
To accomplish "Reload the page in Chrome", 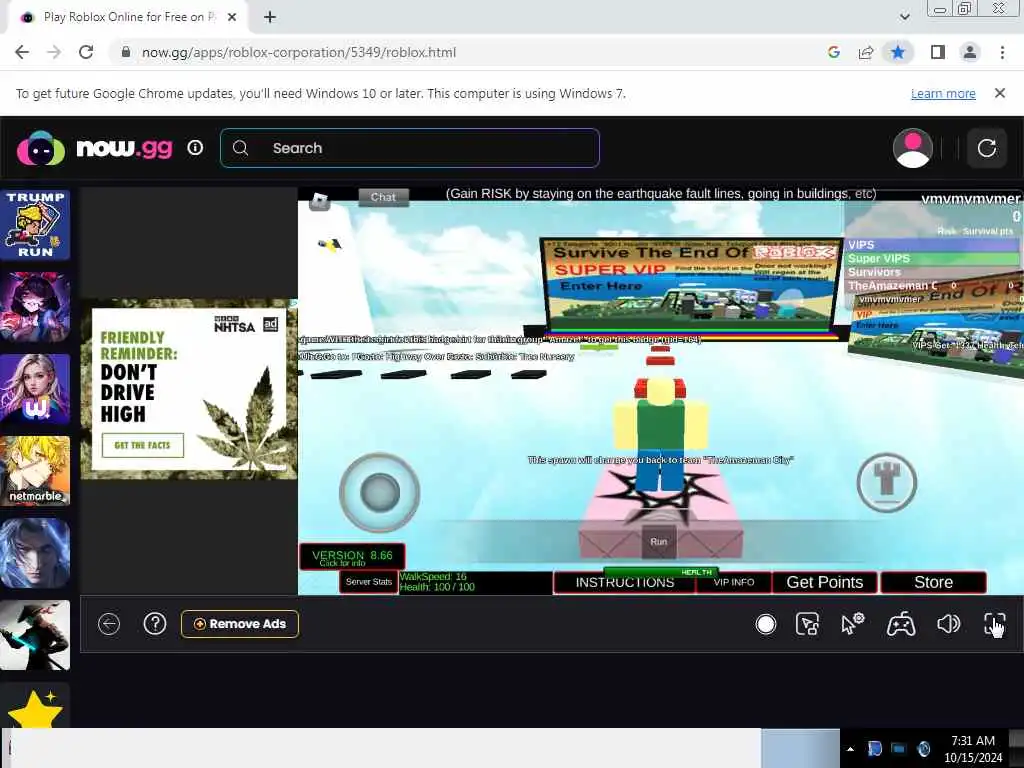I will click(x=86, y=52).
